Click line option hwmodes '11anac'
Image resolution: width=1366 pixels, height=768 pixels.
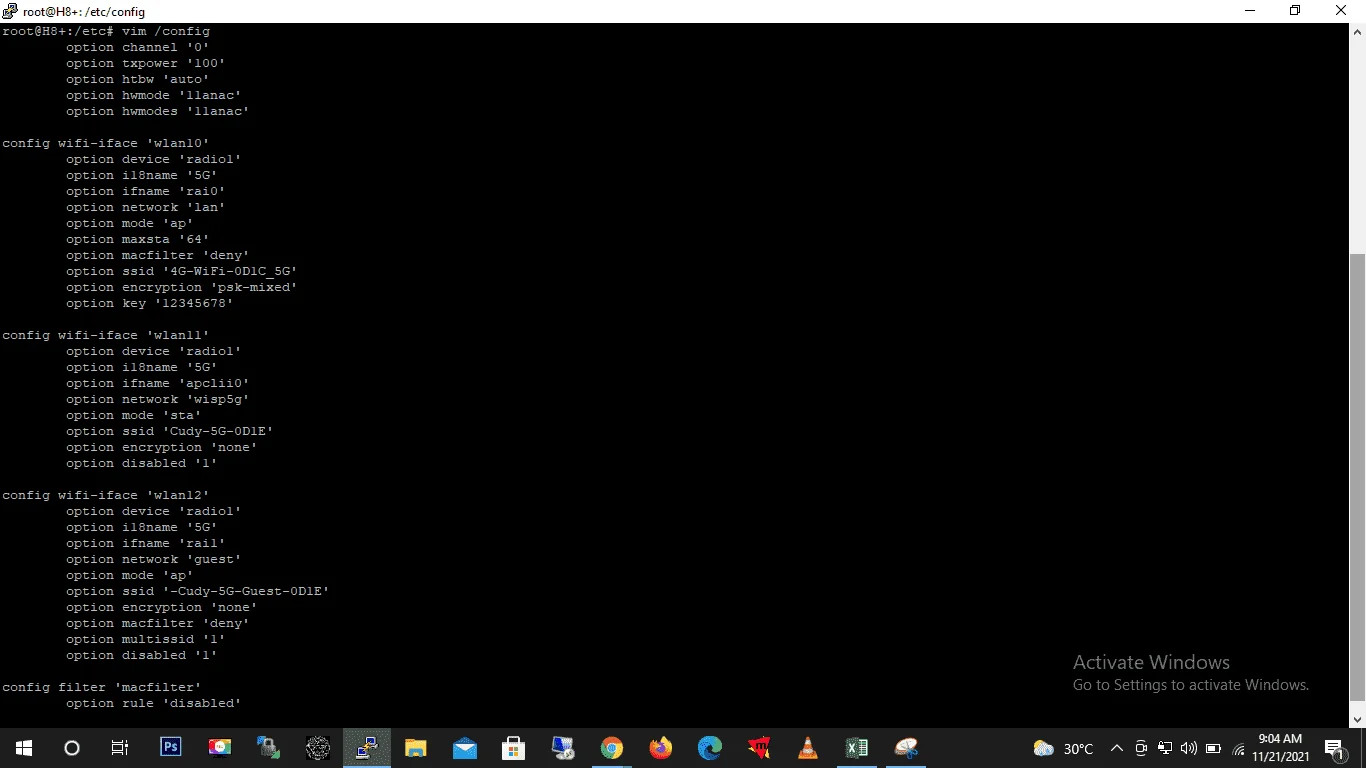click(x=158, y=111)
